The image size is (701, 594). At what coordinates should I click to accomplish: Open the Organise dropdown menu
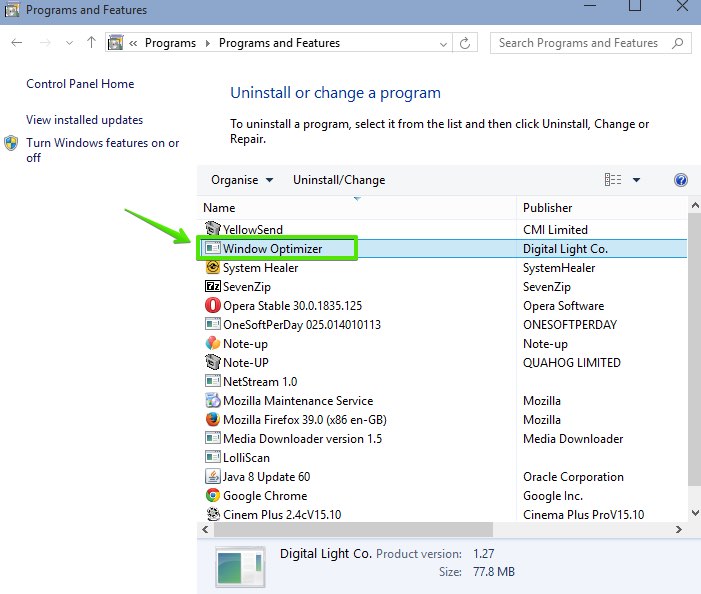click(x=241, y=180)
